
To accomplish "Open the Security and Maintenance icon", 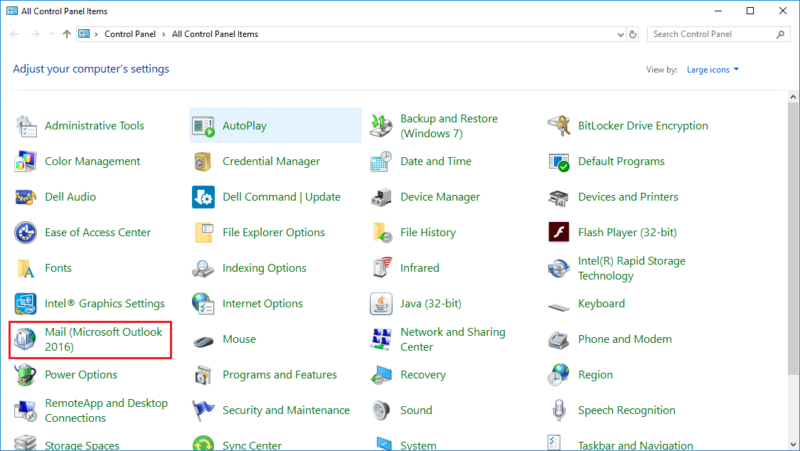I will [x=203, y=411].
